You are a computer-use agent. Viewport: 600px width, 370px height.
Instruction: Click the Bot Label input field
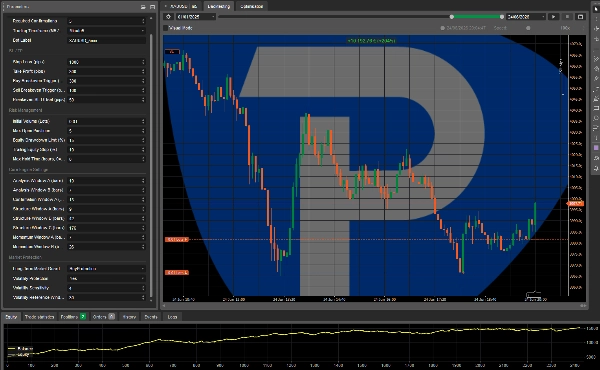[106, 40]
